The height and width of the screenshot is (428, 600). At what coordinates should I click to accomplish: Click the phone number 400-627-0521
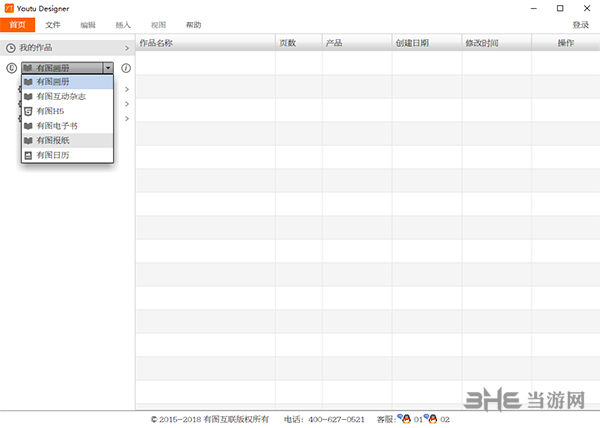pos(336,420)
